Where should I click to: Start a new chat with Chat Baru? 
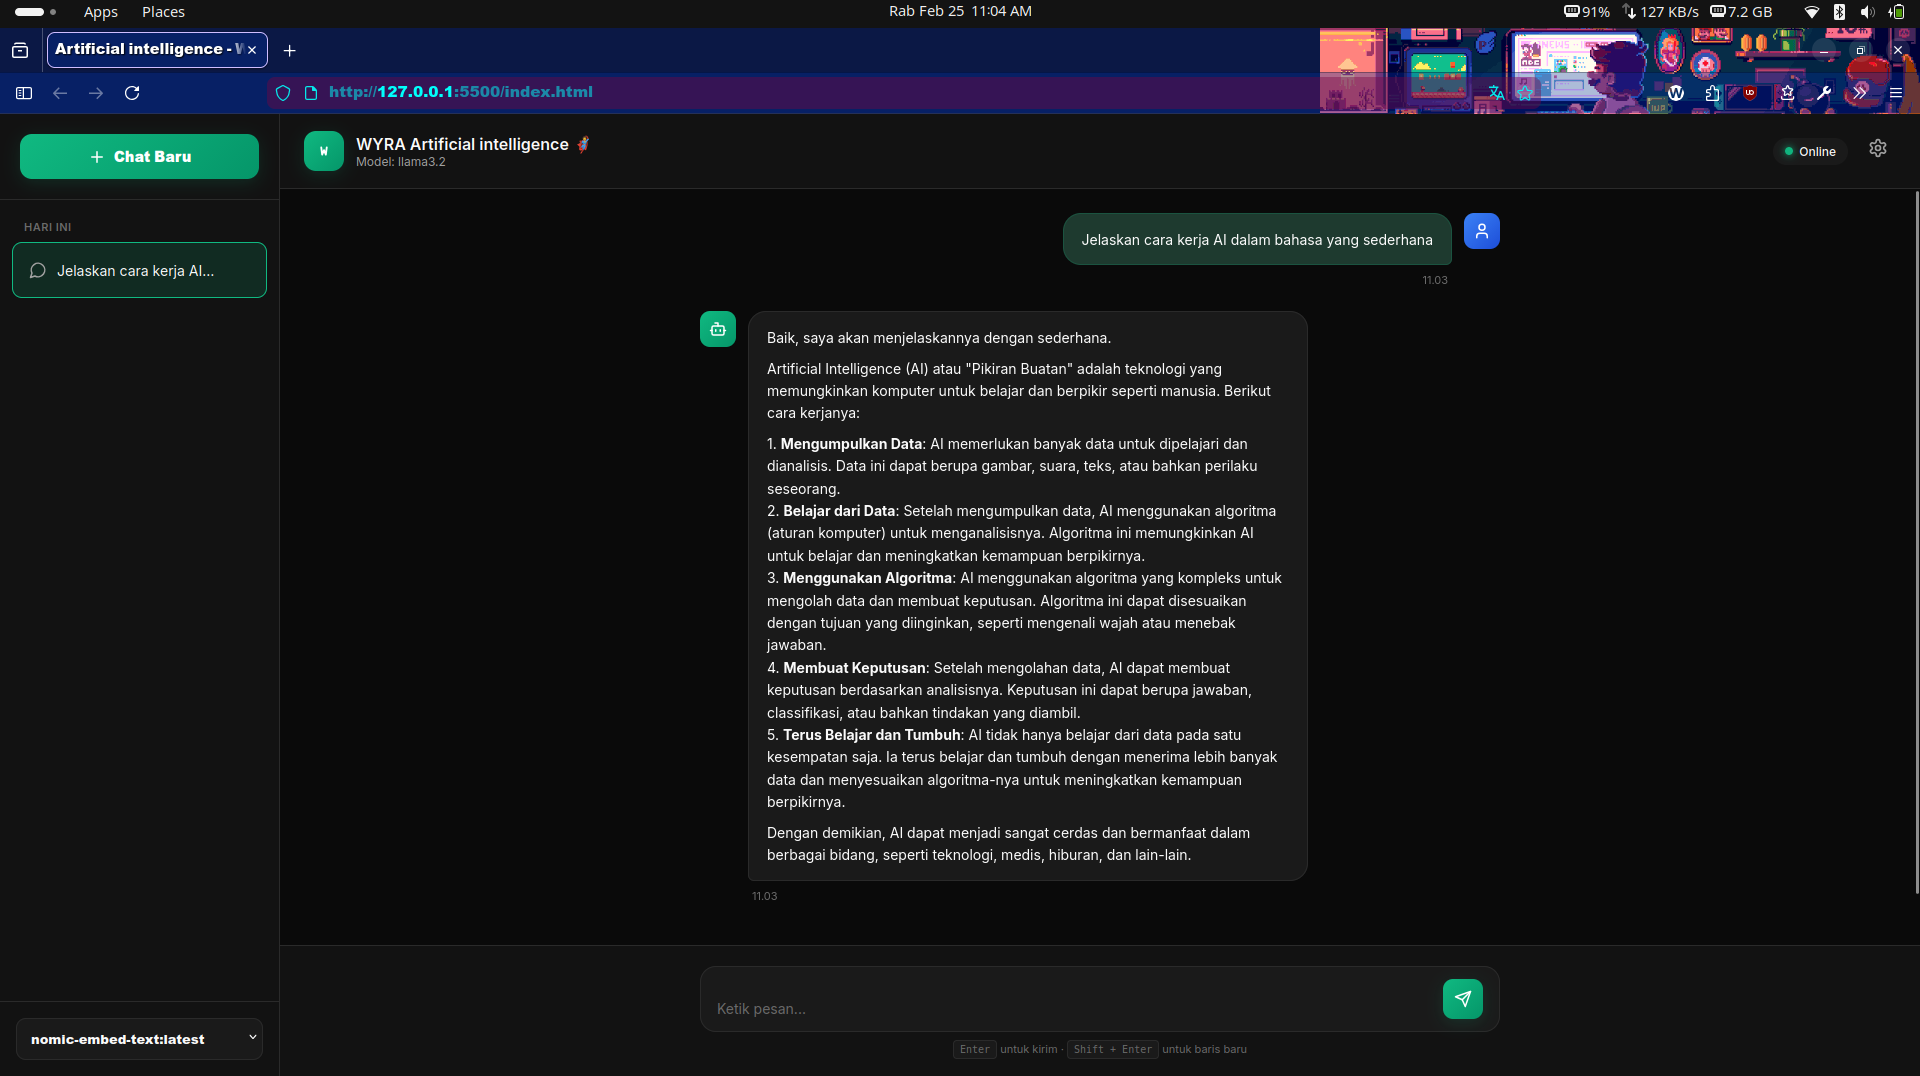(139, 157)
